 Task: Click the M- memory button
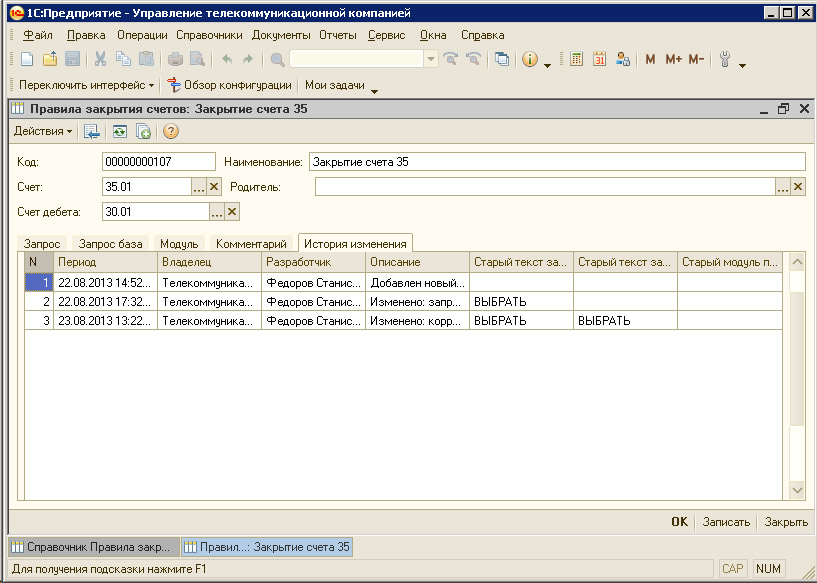[696, 59]
